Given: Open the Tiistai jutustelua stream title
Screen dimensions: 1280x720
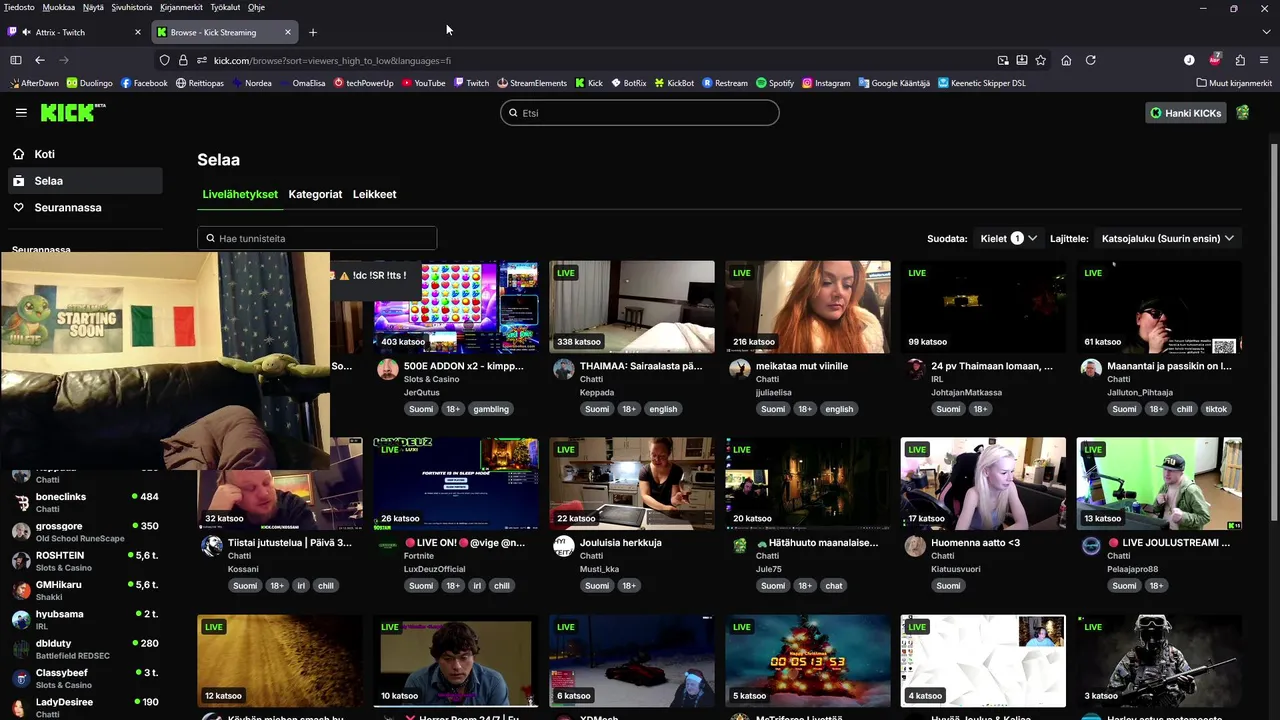Looking at the screenshot, I should point(290,543).
